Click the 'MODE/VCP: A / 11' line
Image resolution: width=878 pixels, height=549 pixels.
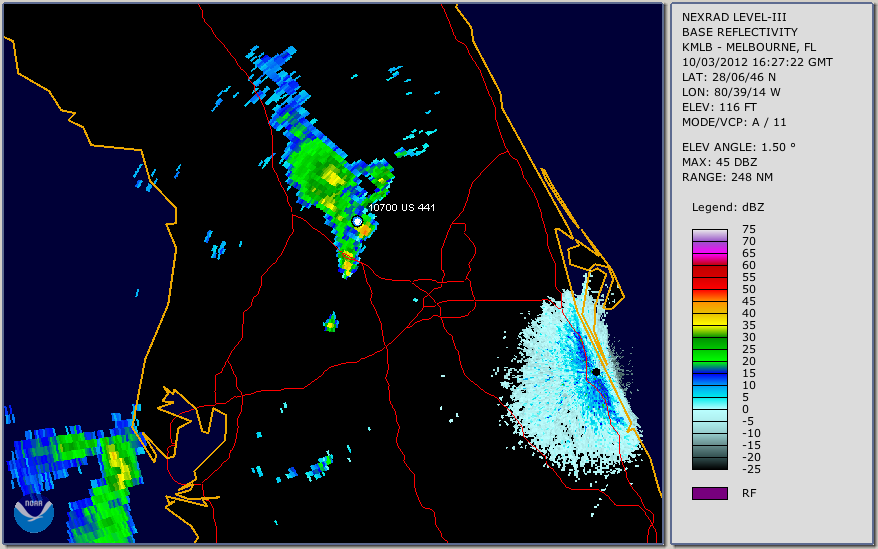tap(734, 122)
